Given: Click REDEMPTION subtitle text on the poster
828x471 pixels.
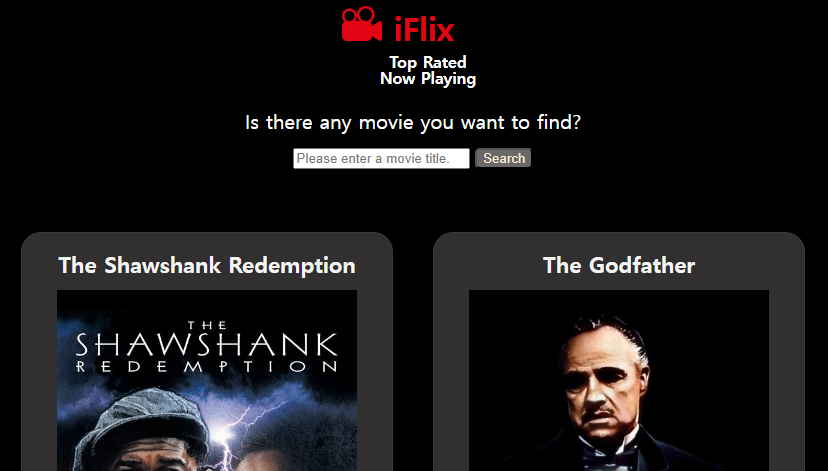Looking at the screenshot, I should click(x=207, y=366).
